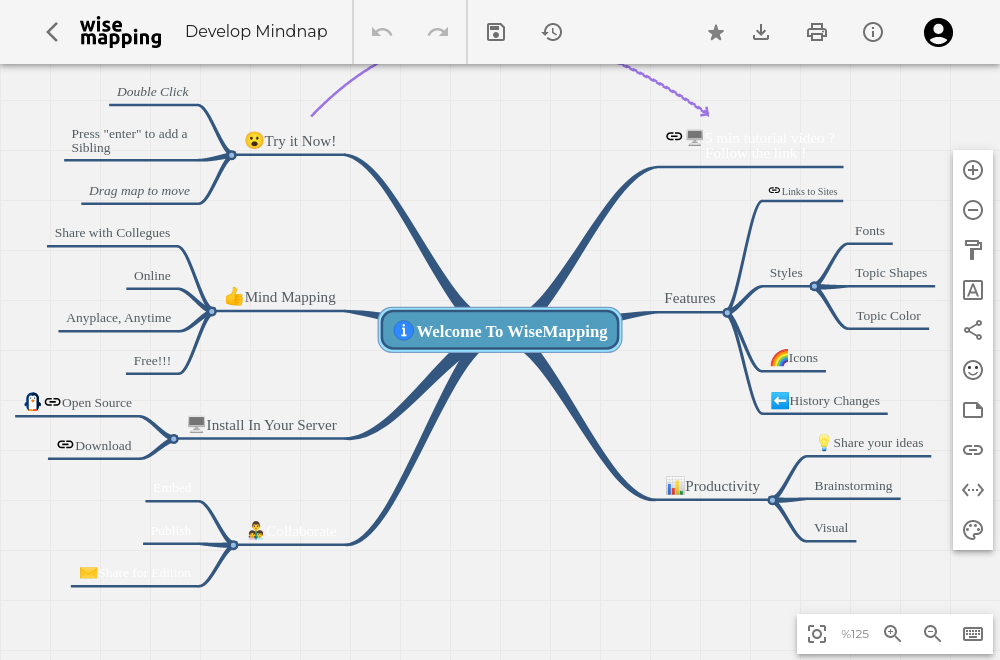Image resolution: width=1000 pixels, height=660 pixels.
Task: Select the Try it Now! topic
Action: [x=300, y=141]
